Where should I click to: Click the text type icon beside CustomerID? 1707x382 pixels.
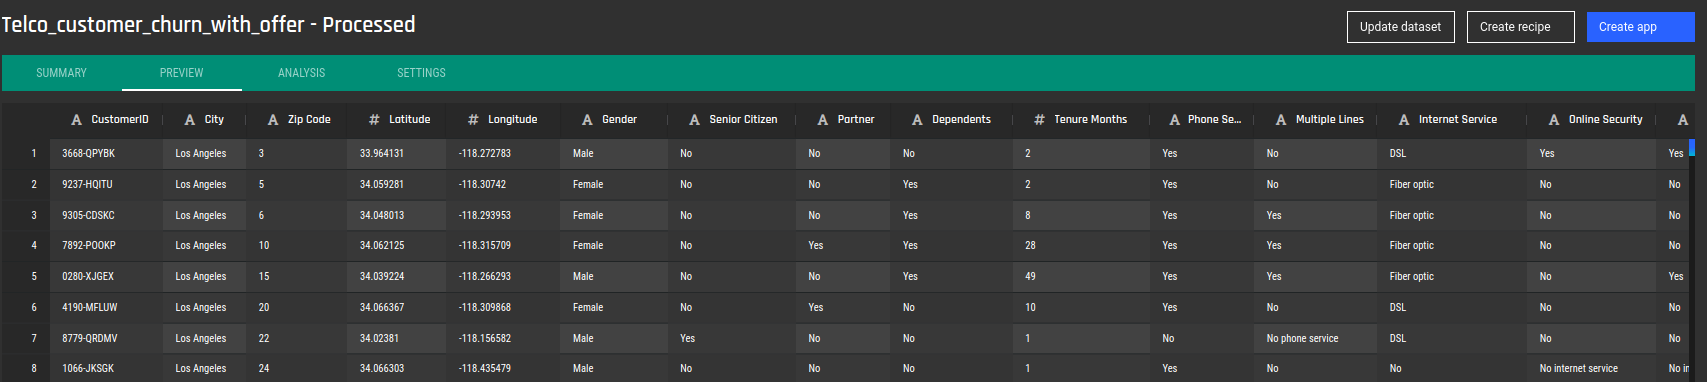(76, 120)
